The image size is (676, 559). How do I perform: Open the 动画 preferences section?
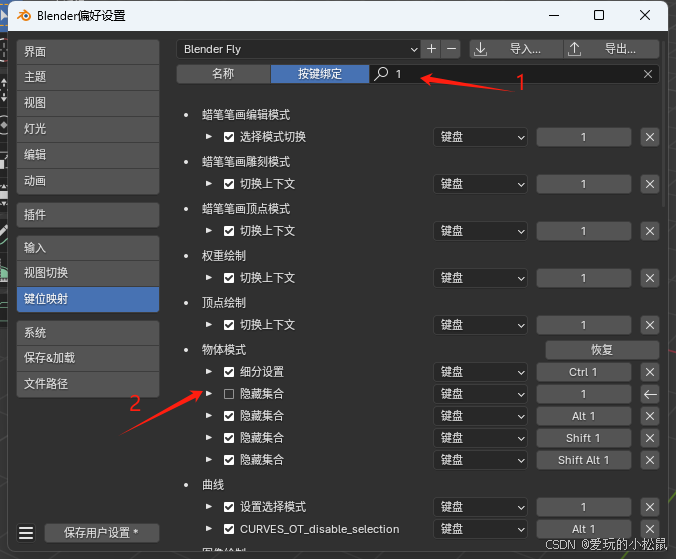tap(88, 181)
